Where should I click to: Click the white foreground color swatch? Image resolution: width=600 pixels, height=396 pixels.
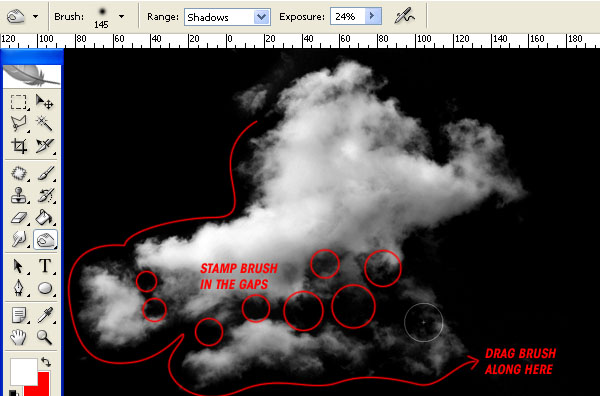click(x=23, y=372)
